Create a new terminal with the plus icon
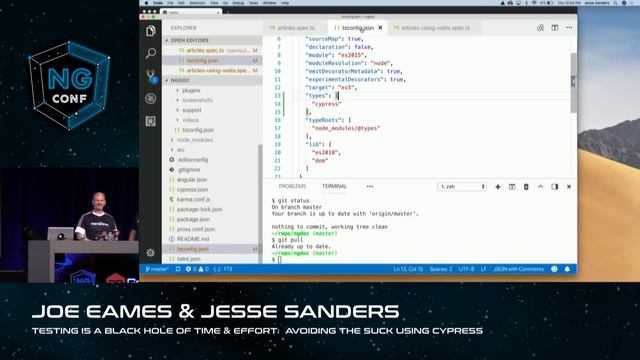Image resolution: width=640 pixels, height=360 pixels. pyautogui.click(x=498, y=187)
